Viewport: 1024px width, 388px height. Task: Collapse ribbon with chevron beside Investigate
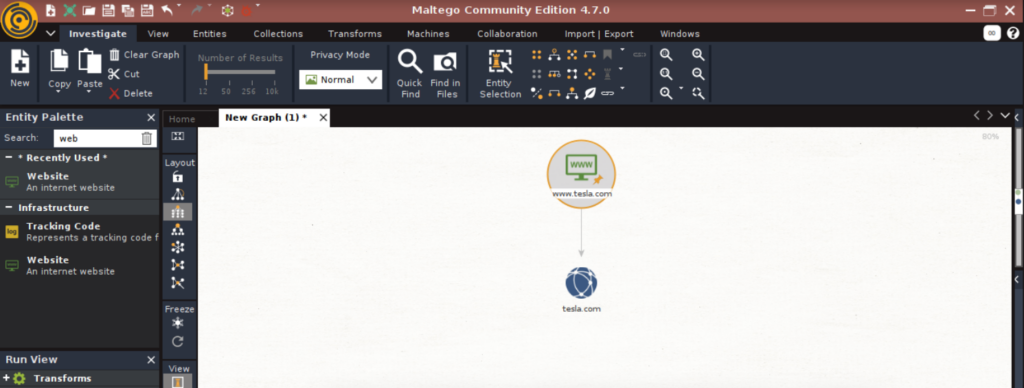click(51, 34)
